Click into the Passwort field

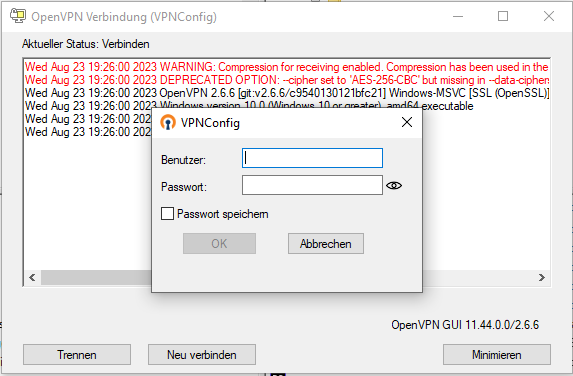point(312,185)
